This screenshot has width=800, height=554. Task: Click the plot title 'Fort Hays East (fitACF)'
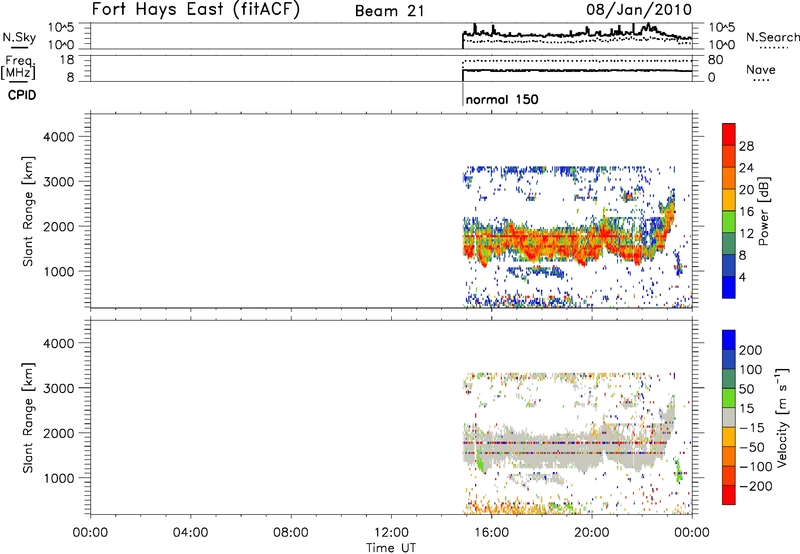195,9
